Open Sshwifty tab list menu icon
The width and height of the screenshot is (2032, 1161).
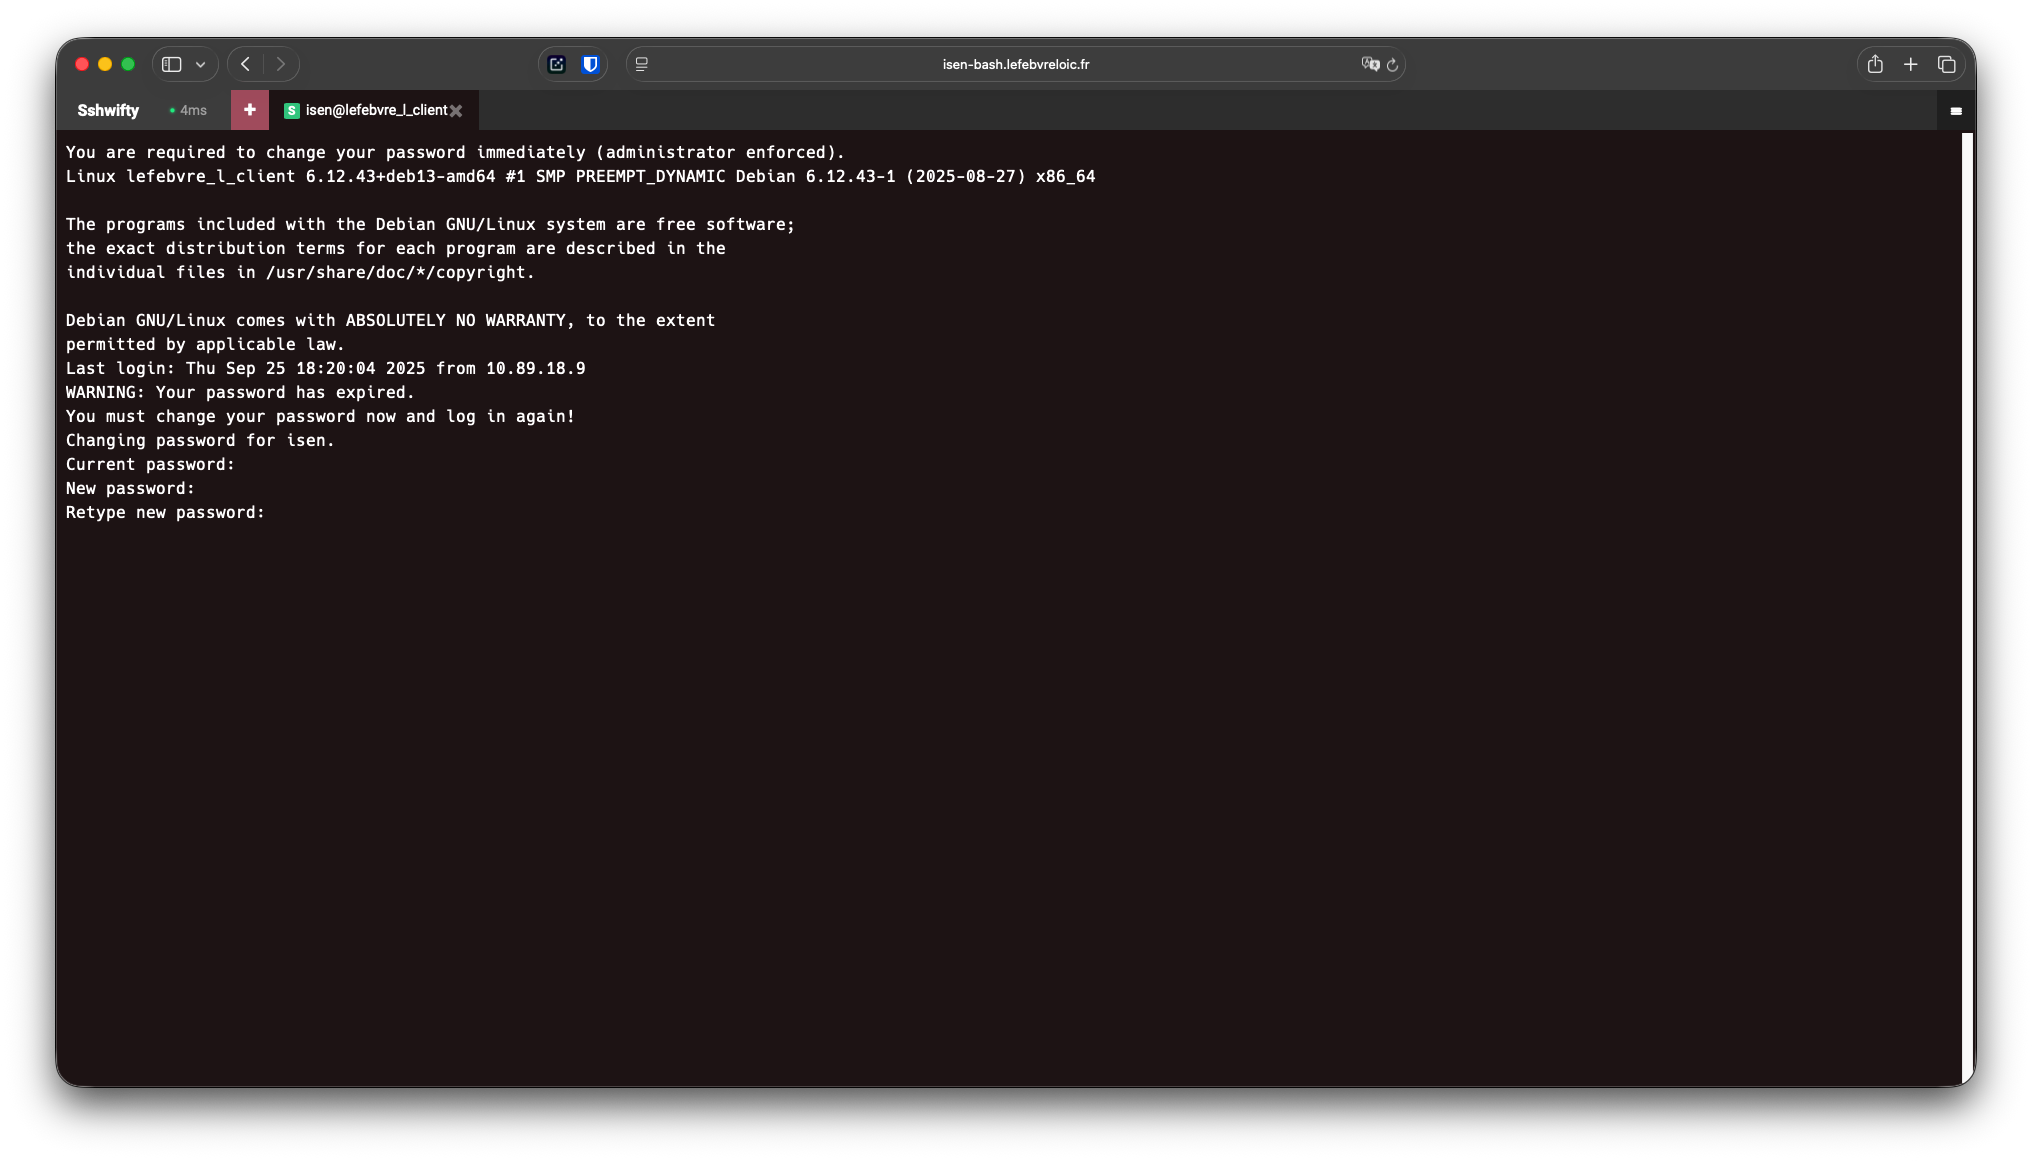(1955, 111)
